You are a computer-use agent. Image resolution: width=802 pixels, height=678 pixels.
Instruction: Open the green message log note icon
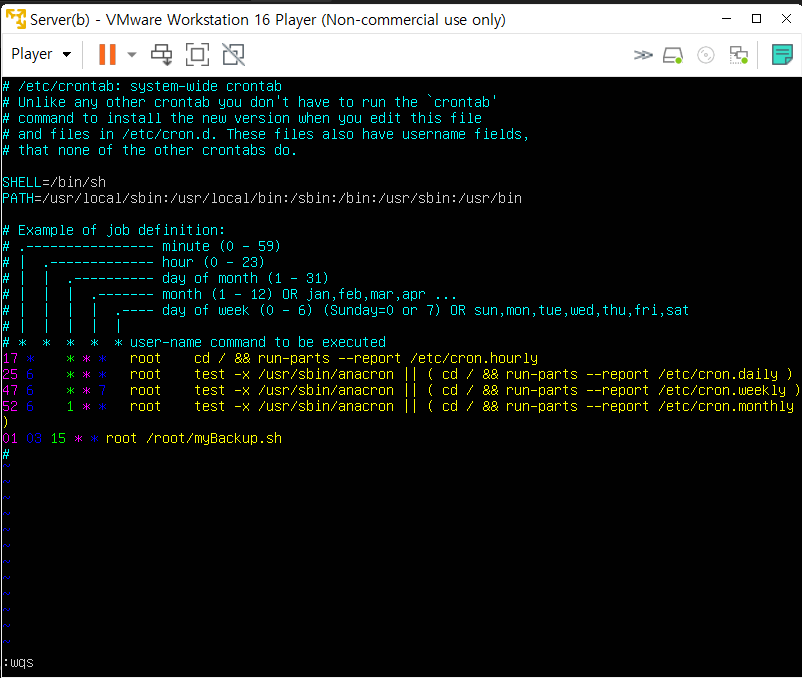pos(782,55)
